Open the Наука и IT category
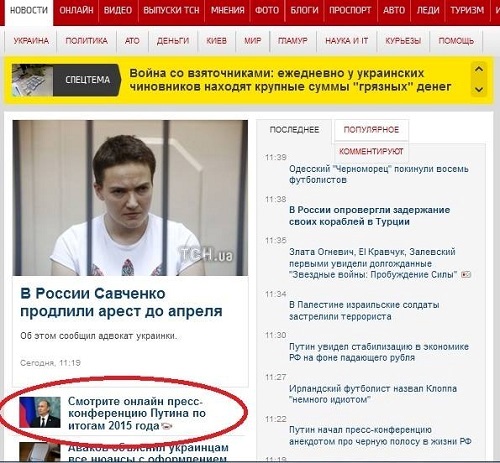Image resolution: width=500 pixels, height=463 pixels. click(x=346, y=41)
